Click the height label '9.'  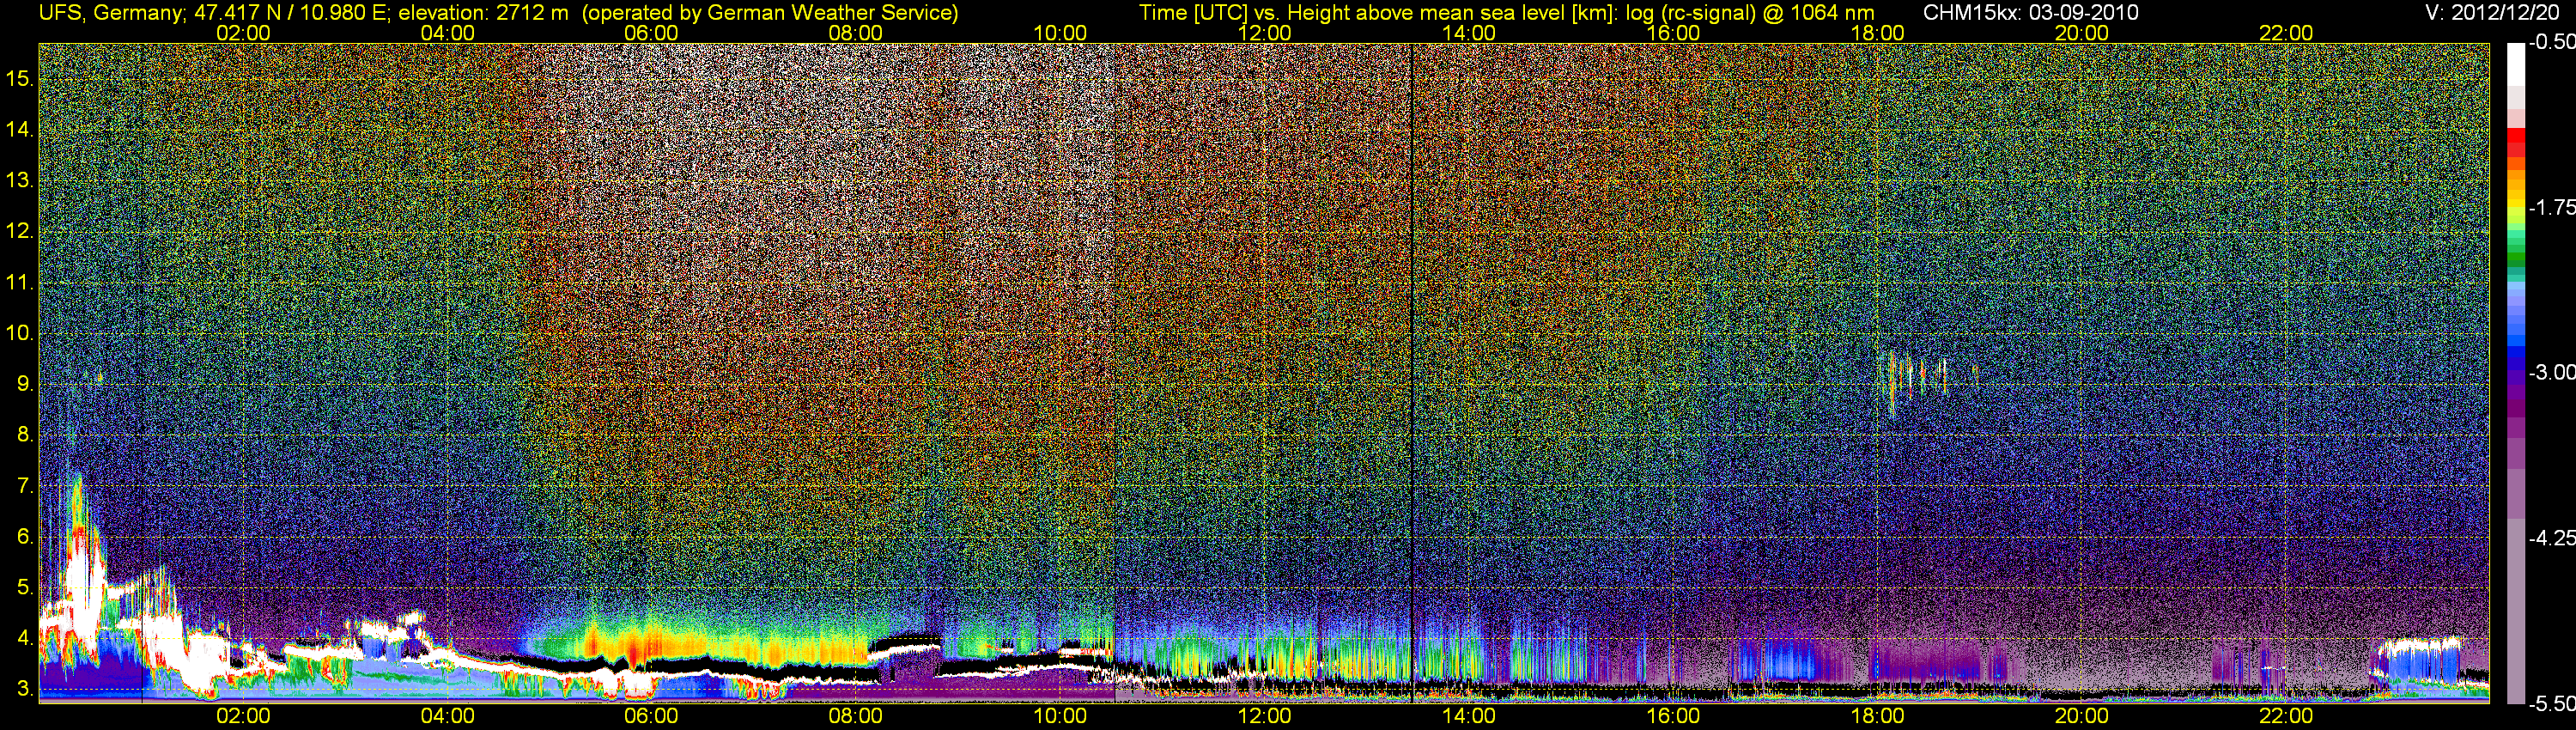pyautogui.click(x=25, y=384)
